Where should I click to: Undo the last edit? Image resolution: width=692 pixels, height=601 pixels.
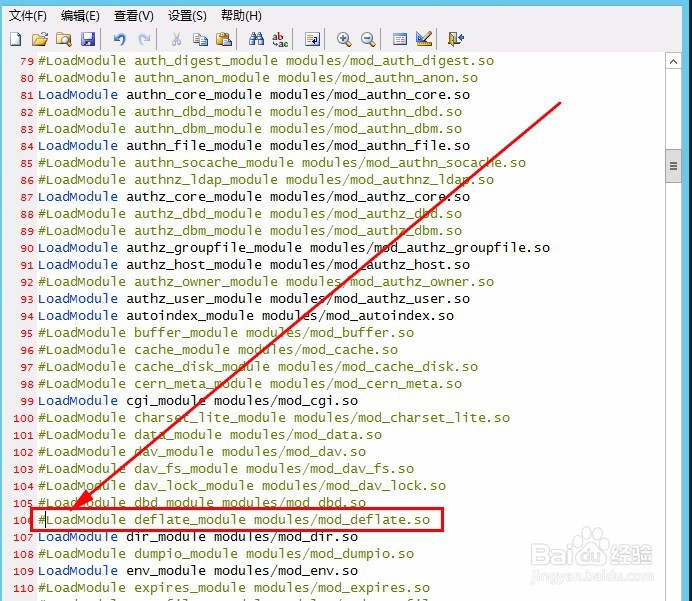120,39
